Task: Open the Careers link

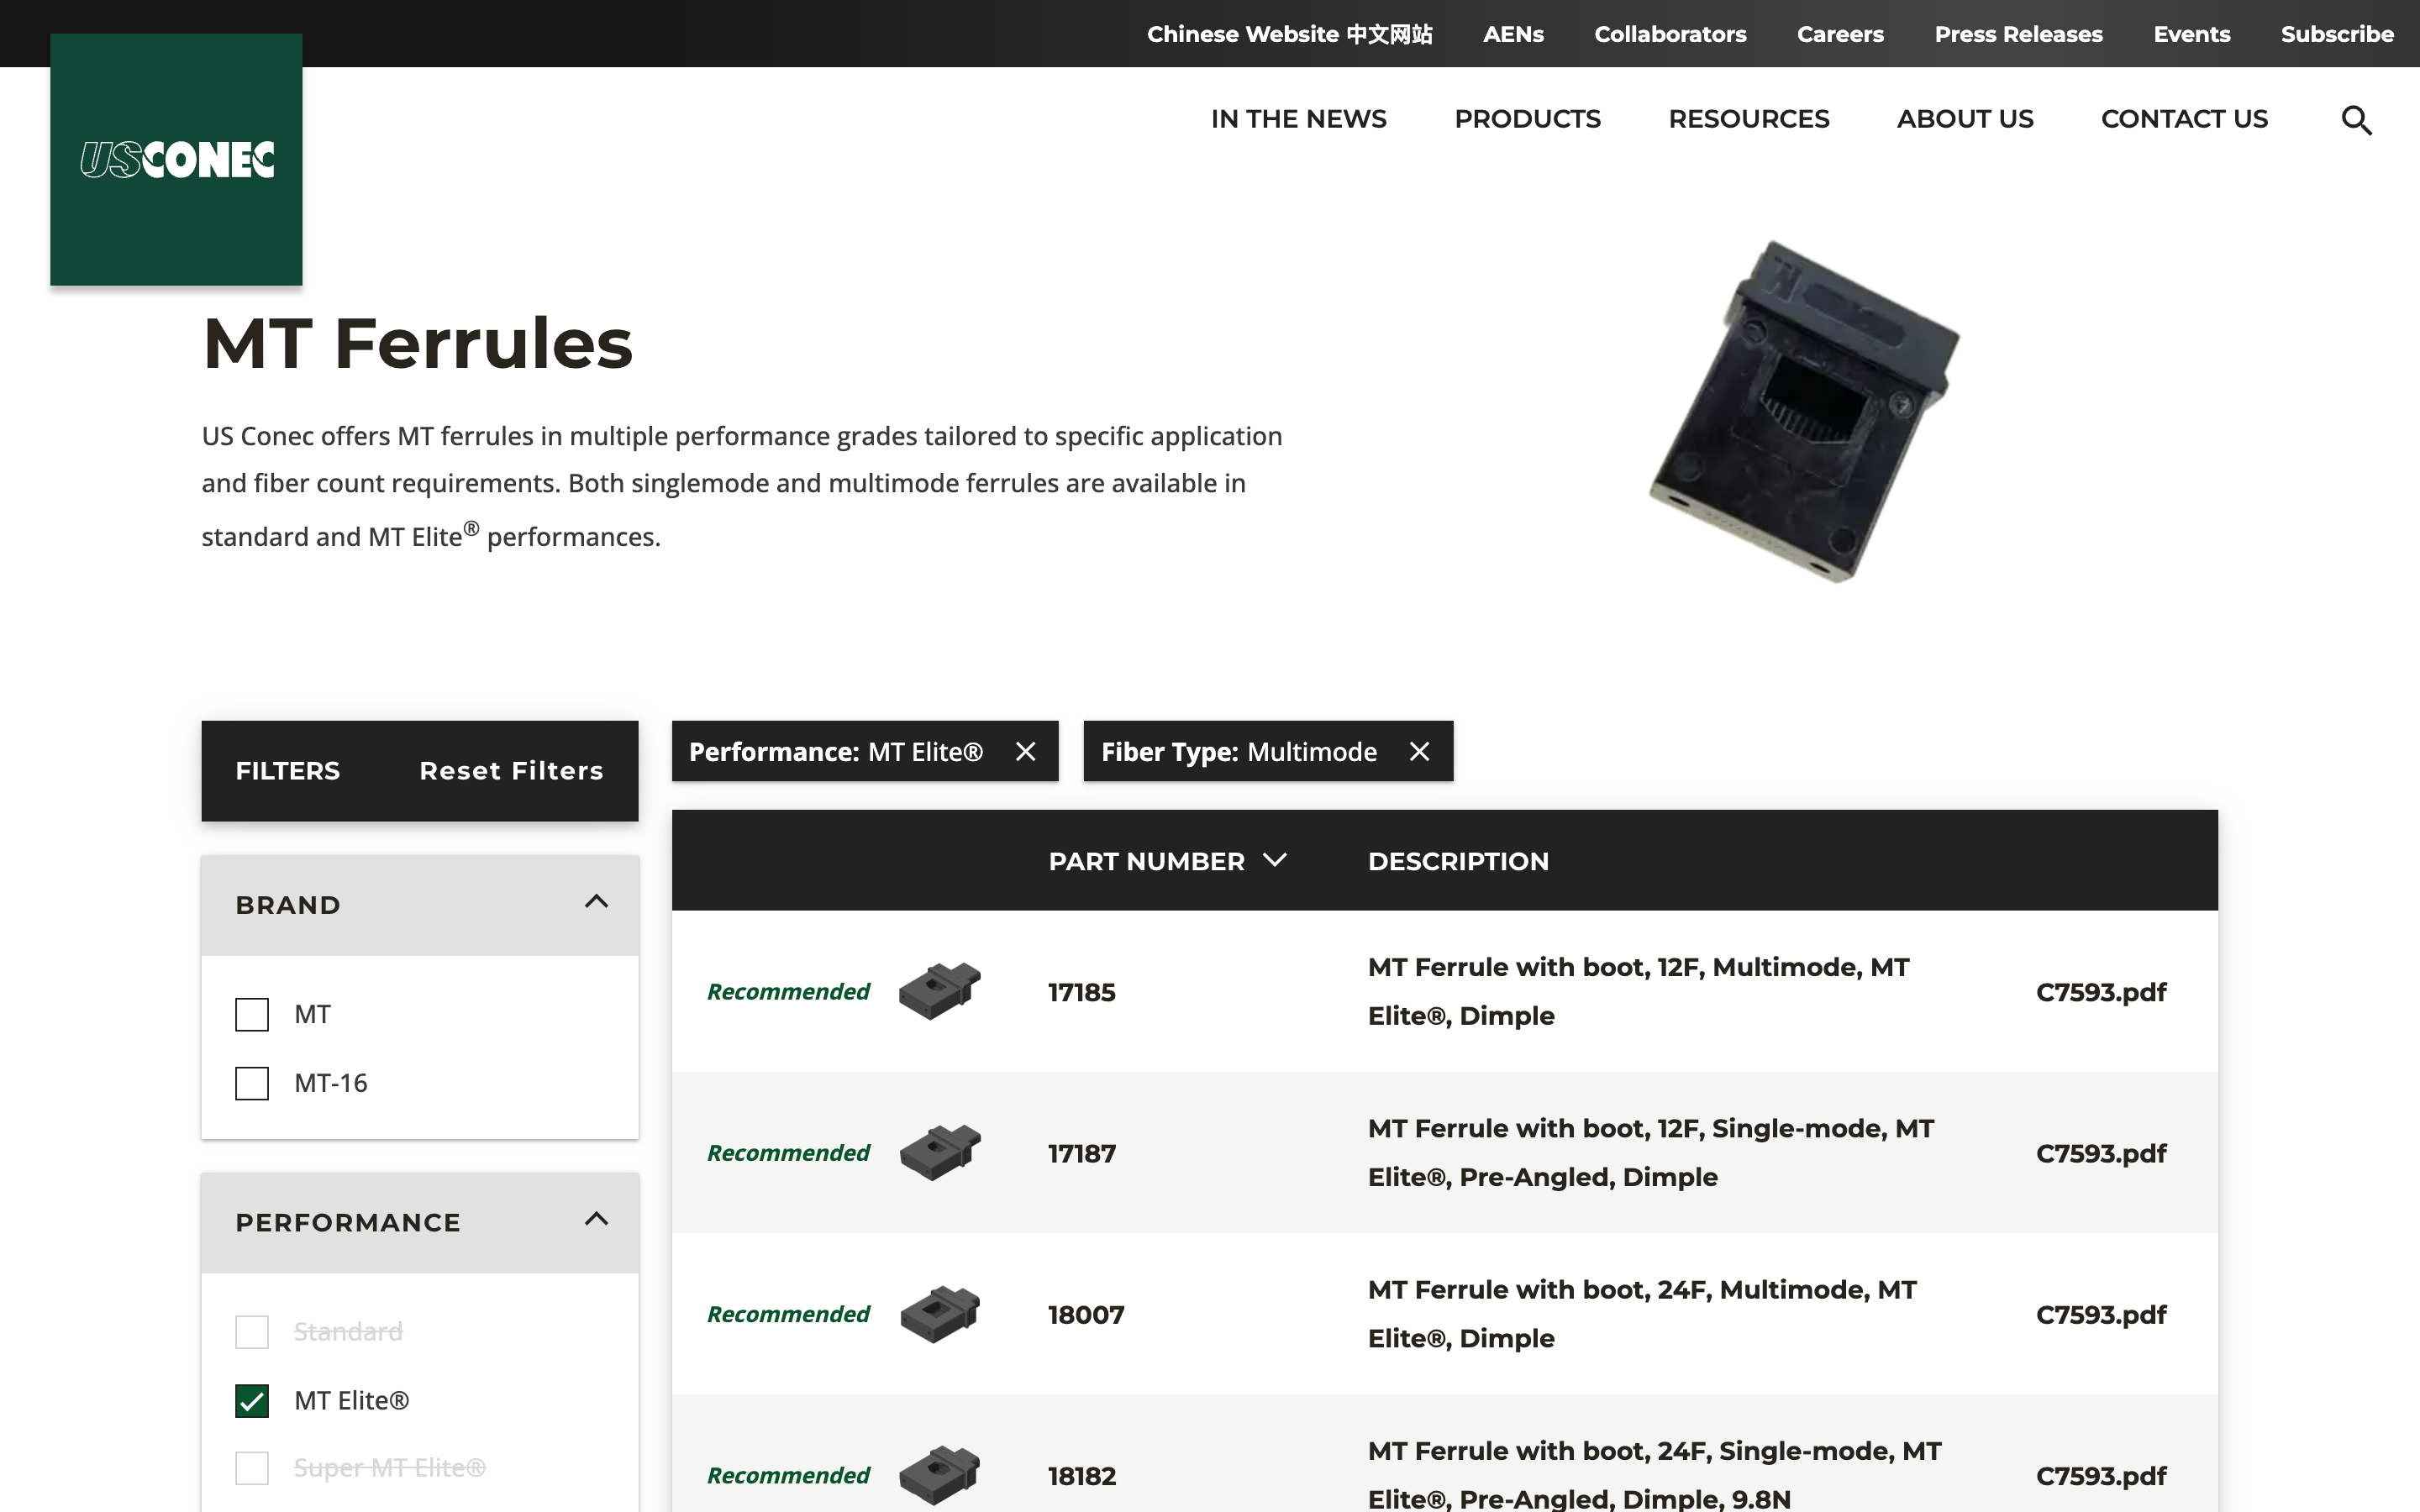Action: (x=1840, y=34)
